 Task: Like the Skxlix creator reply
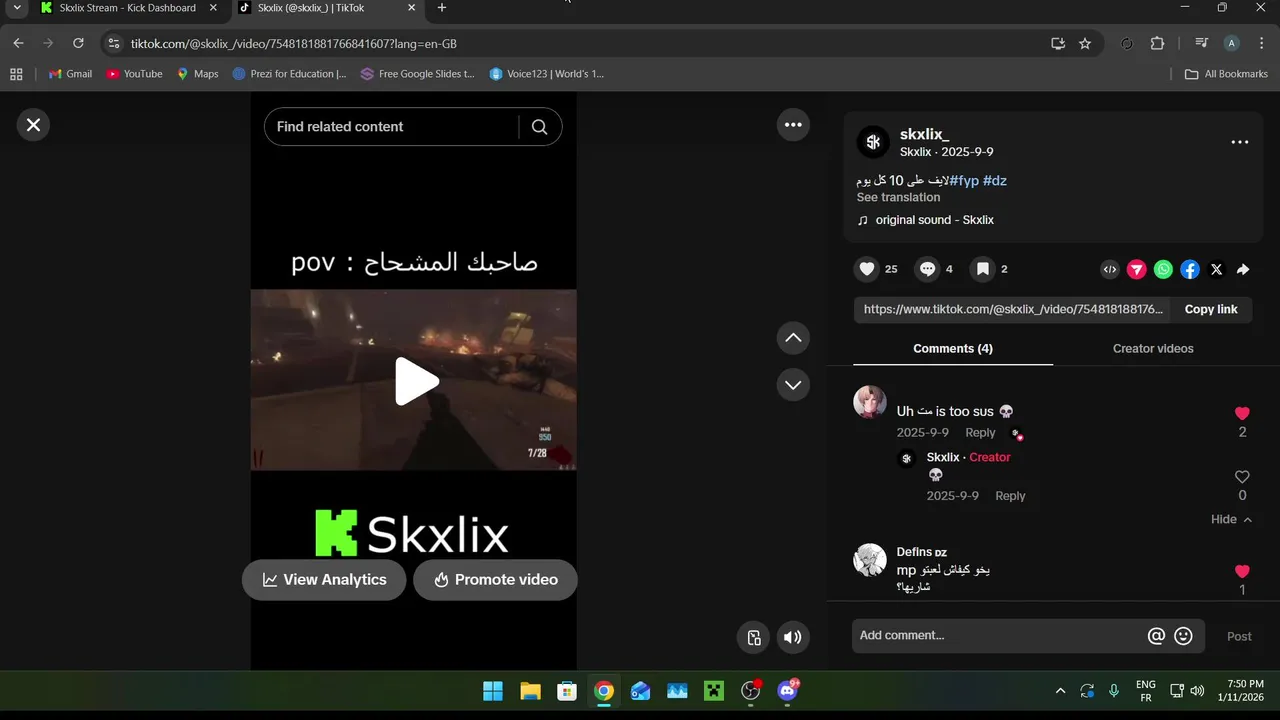coord(1242,477)
